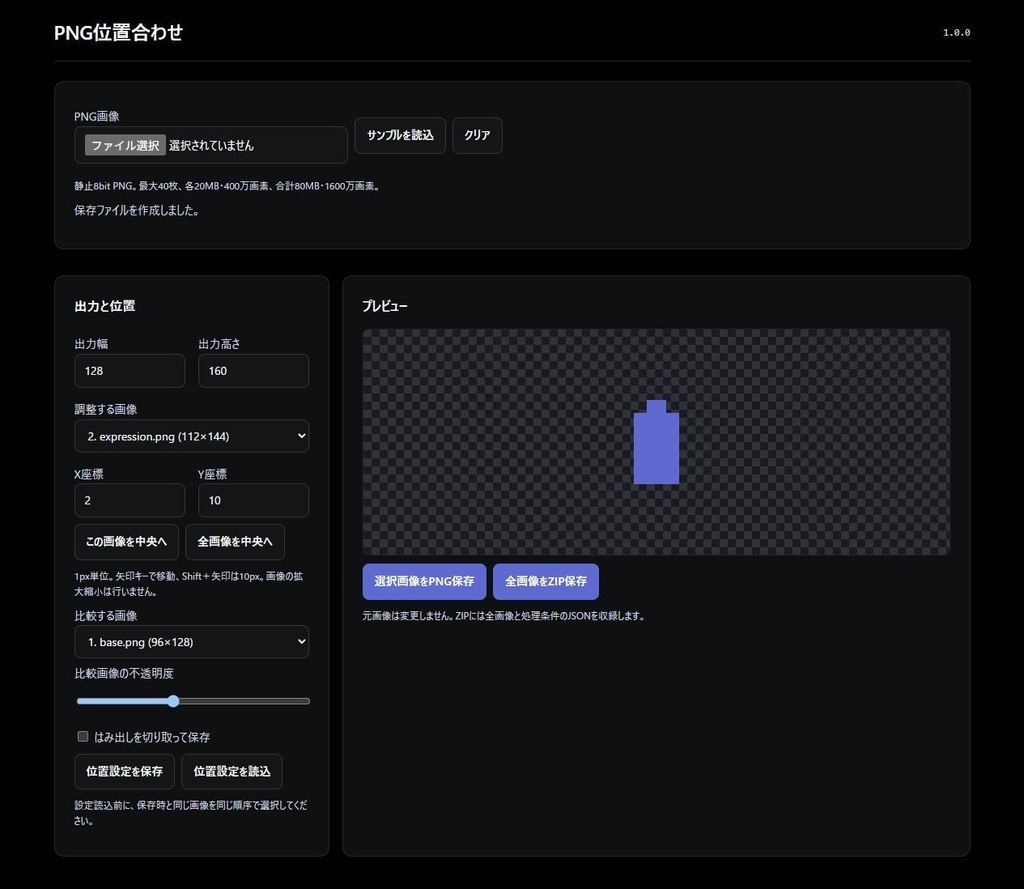Open the 調整する画像 dropdown
The height and width of the screenshot is (889, 1024).
(191, 436)
